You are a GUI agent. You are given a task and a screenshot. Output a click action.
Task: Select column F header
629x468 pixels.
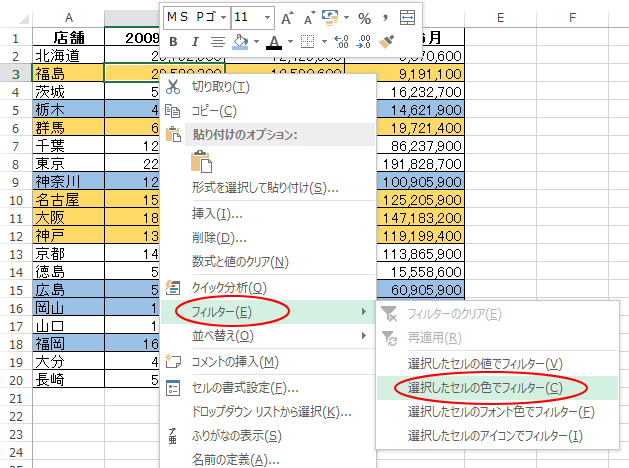coord(572,18)
